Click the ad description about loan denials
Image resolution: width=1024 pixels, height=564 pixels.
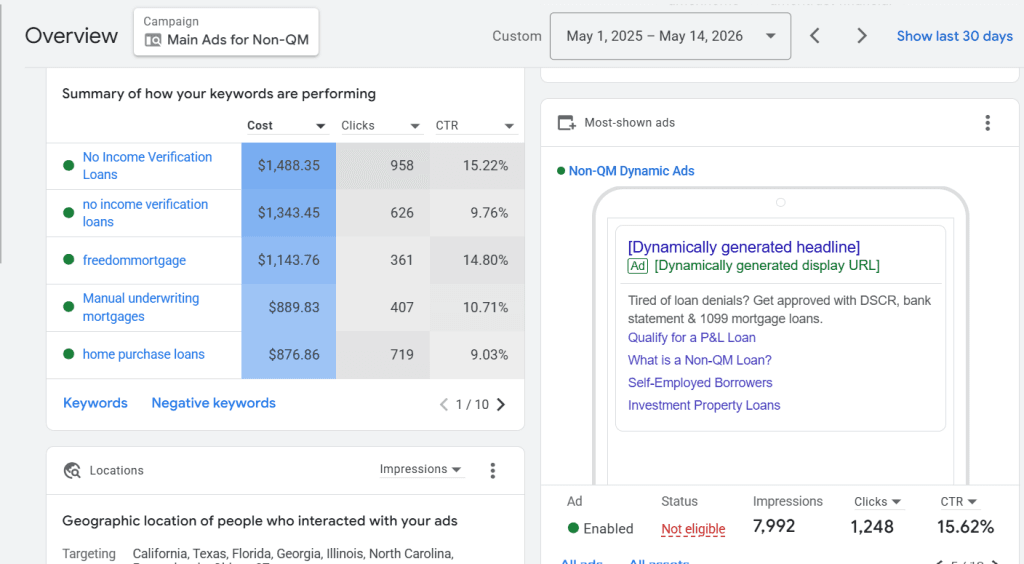point(779,309)
